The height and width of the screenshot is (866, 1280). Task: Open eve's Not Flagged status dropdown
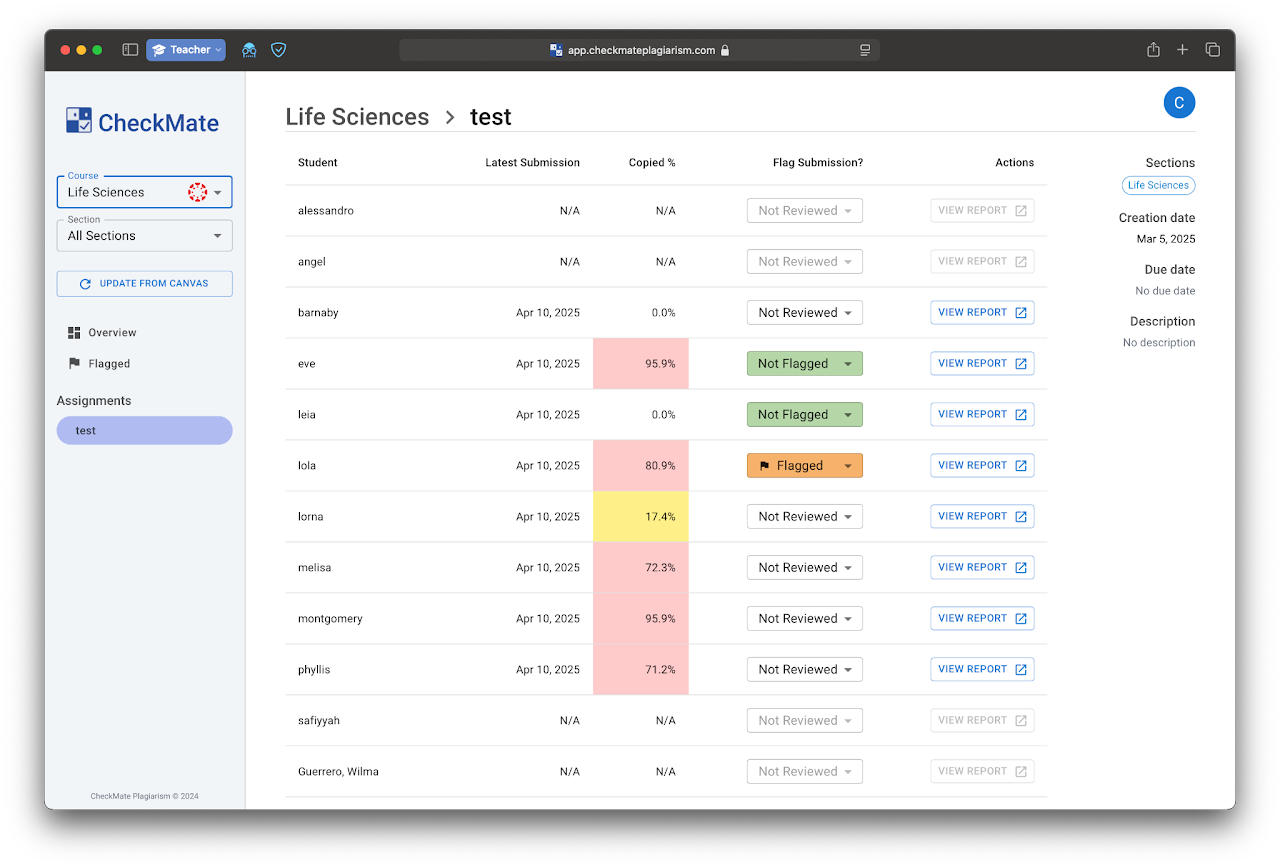[x=804, y=363]
